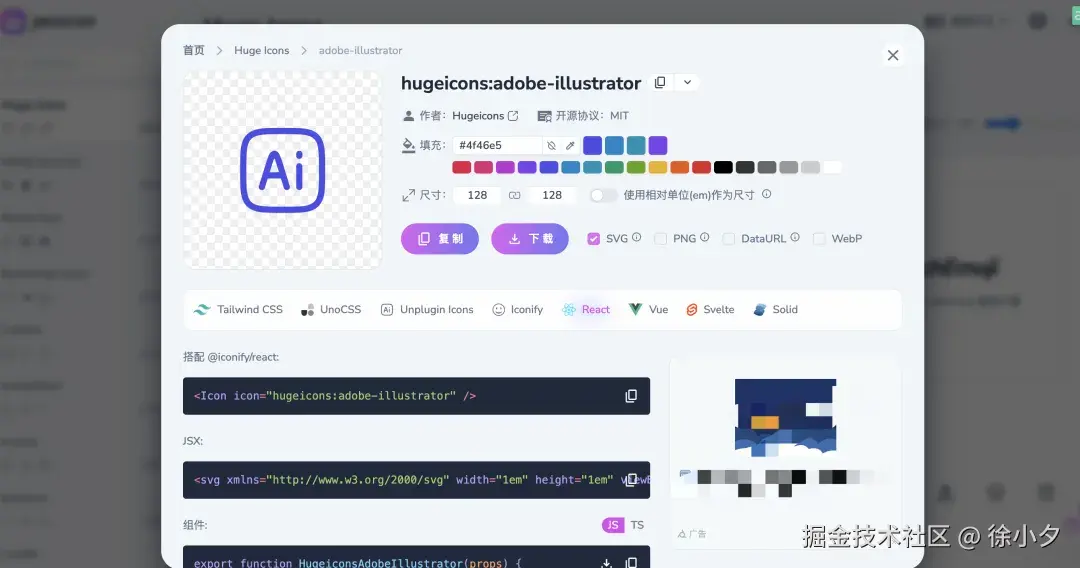Open Huge Icons in the breadcrumb
1080x568 pixels.
pos(262,50)
